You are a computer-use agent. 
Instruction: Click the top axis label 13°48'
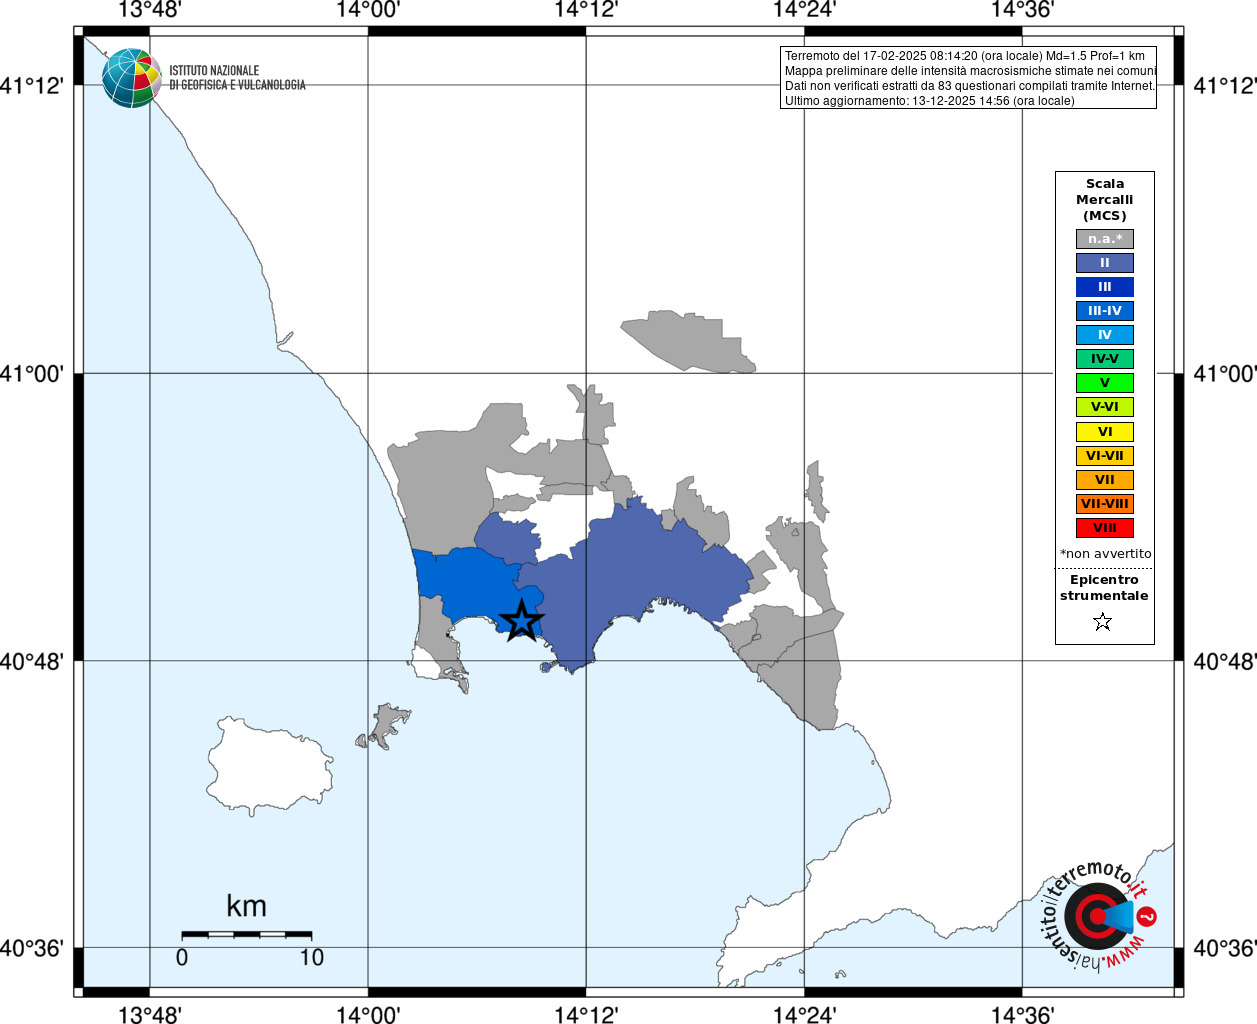point(150,10)
